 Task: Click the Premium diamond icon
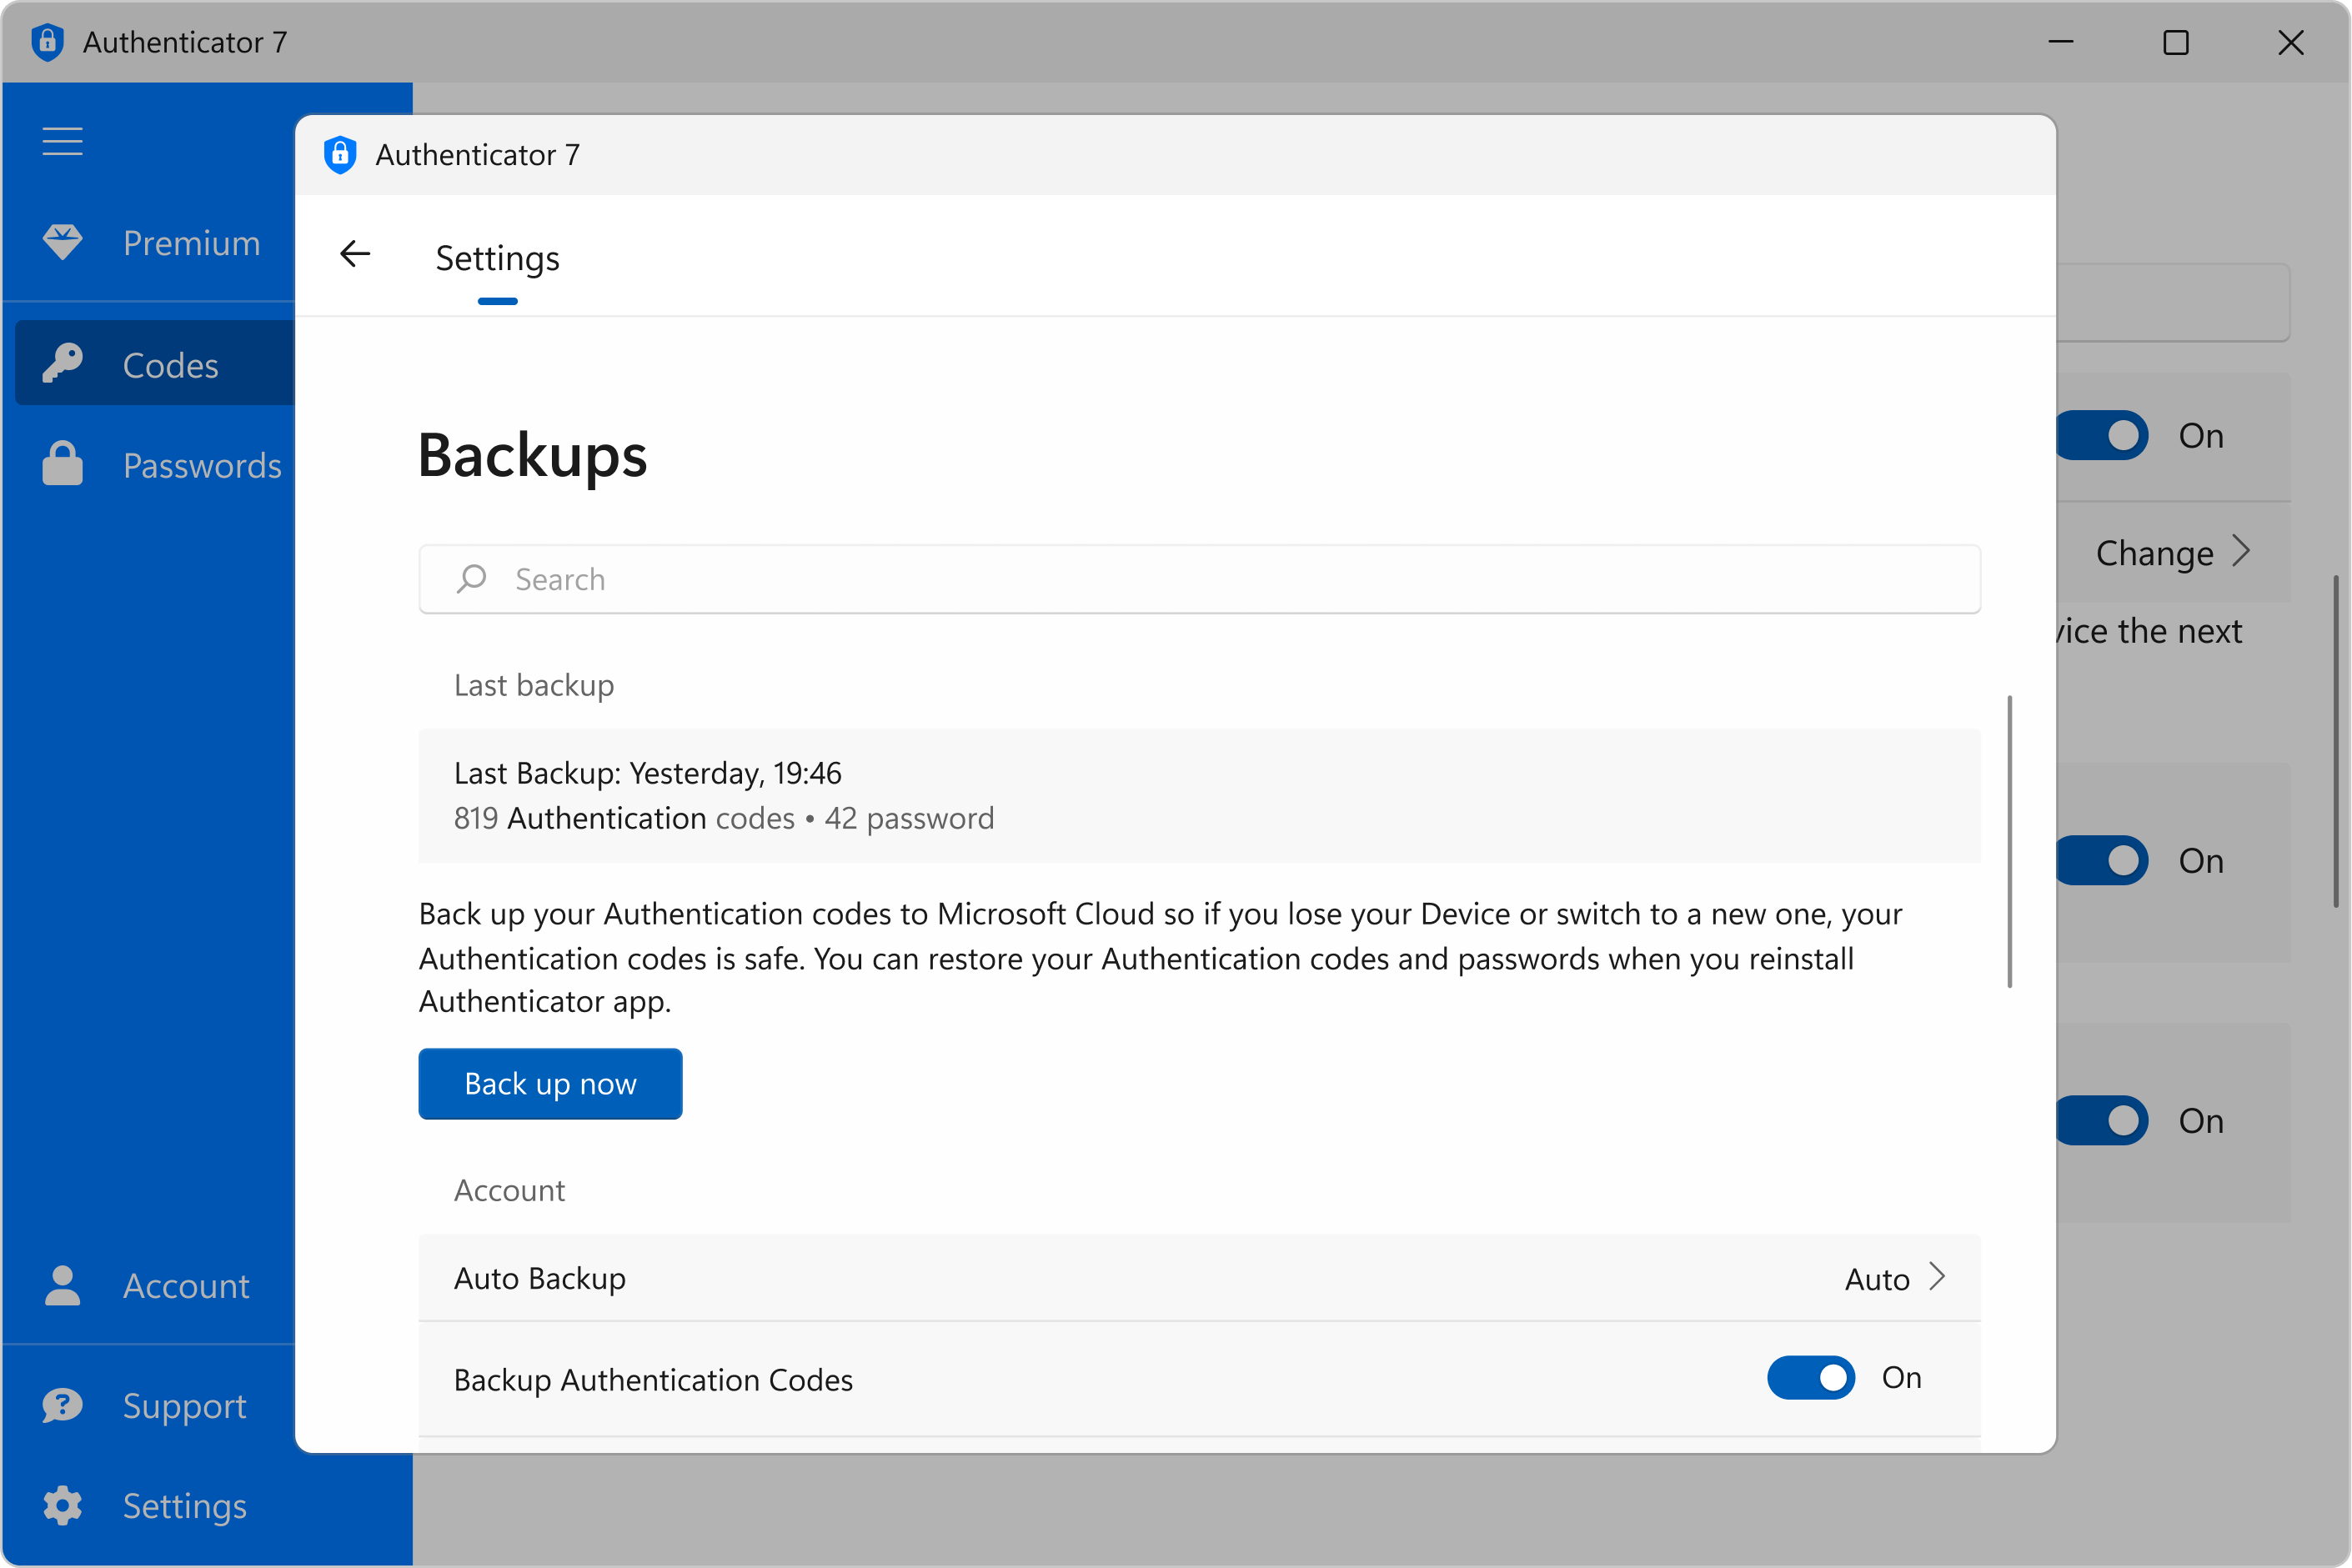click(62, 242)
